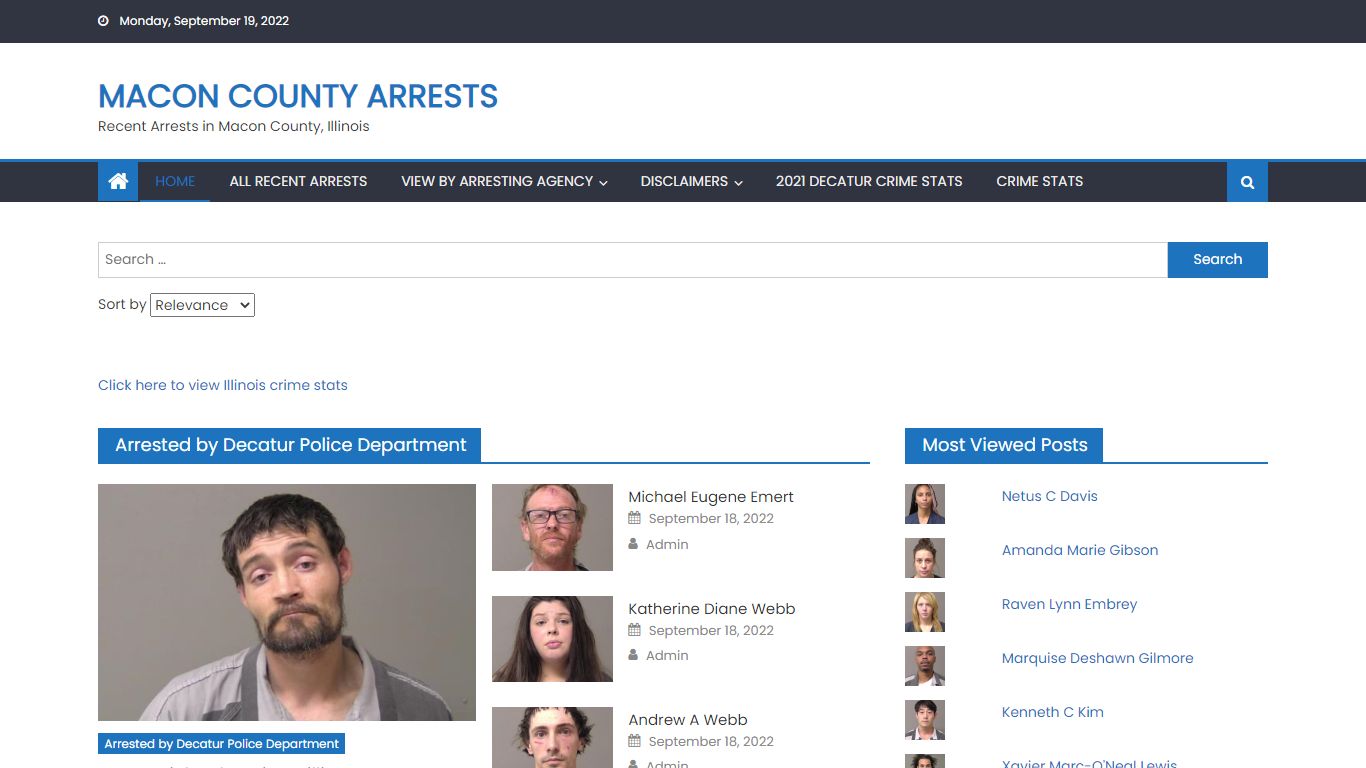Open the search magnifier icon in navbar
The height and width of the screenshot is (768, 1366).
[1247, 182]
